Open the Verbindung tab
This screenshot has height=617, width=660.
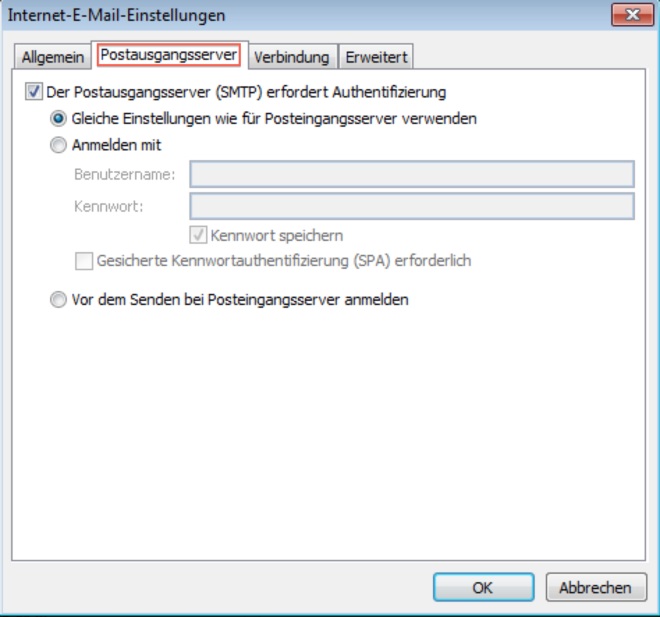[291, 57]
